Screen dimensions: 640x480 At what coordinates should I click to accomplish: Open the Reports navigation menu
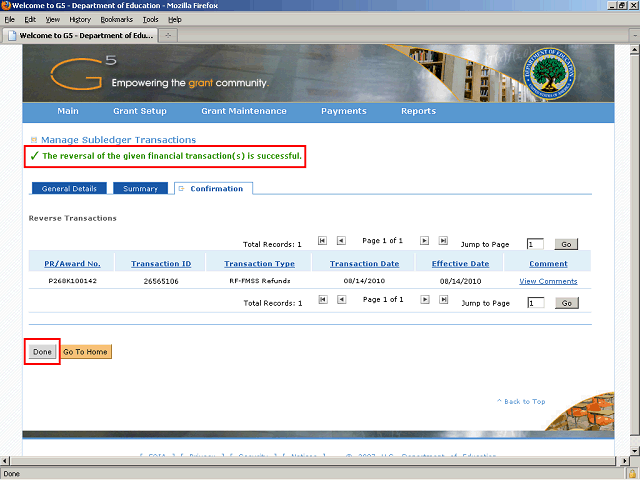pyautogui.click(x=418, y=111)
